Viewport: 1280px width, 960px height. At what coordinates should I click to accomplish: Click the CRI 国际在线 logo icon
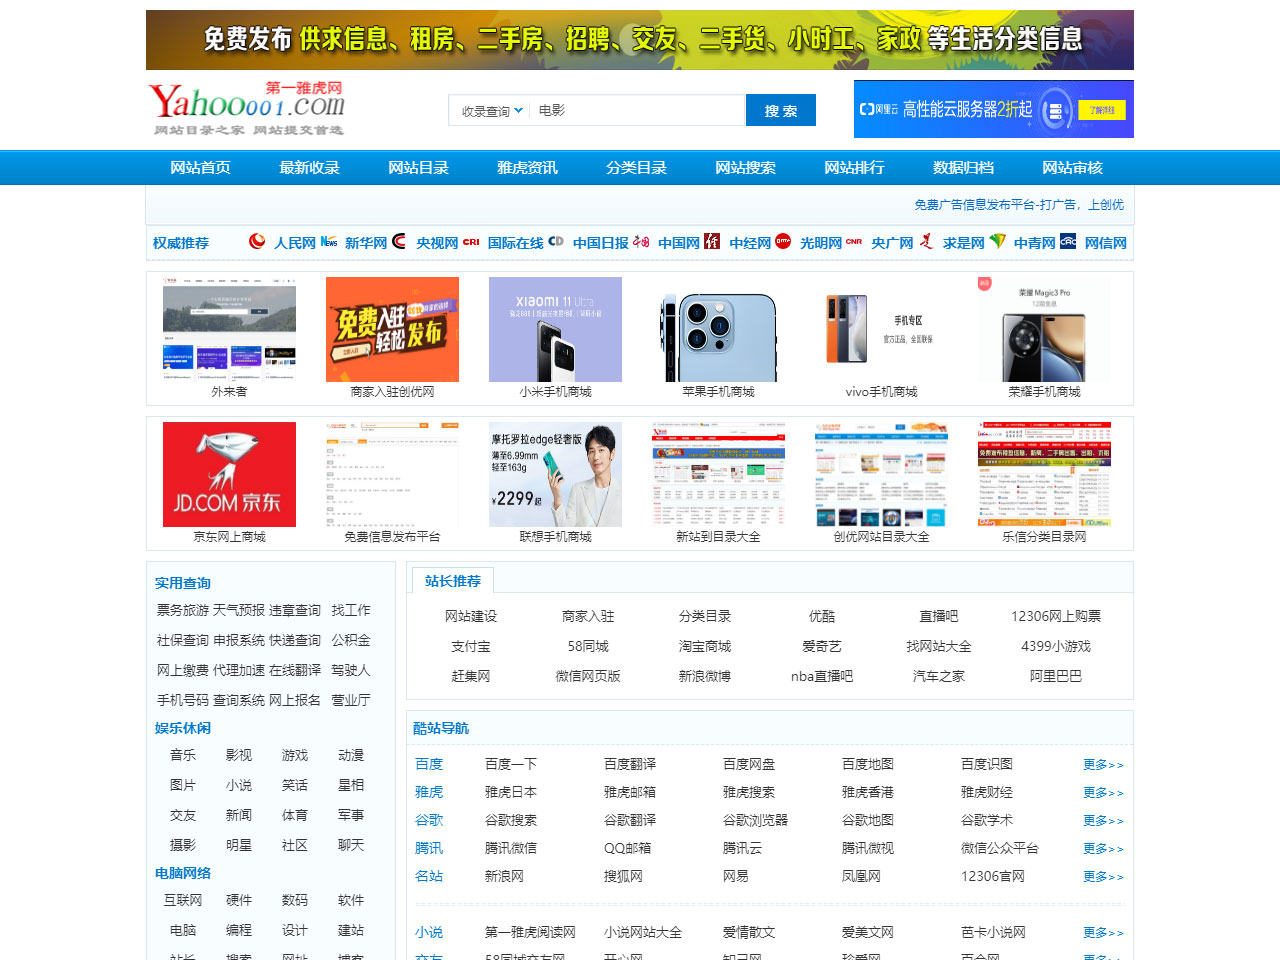coord(471,242)
